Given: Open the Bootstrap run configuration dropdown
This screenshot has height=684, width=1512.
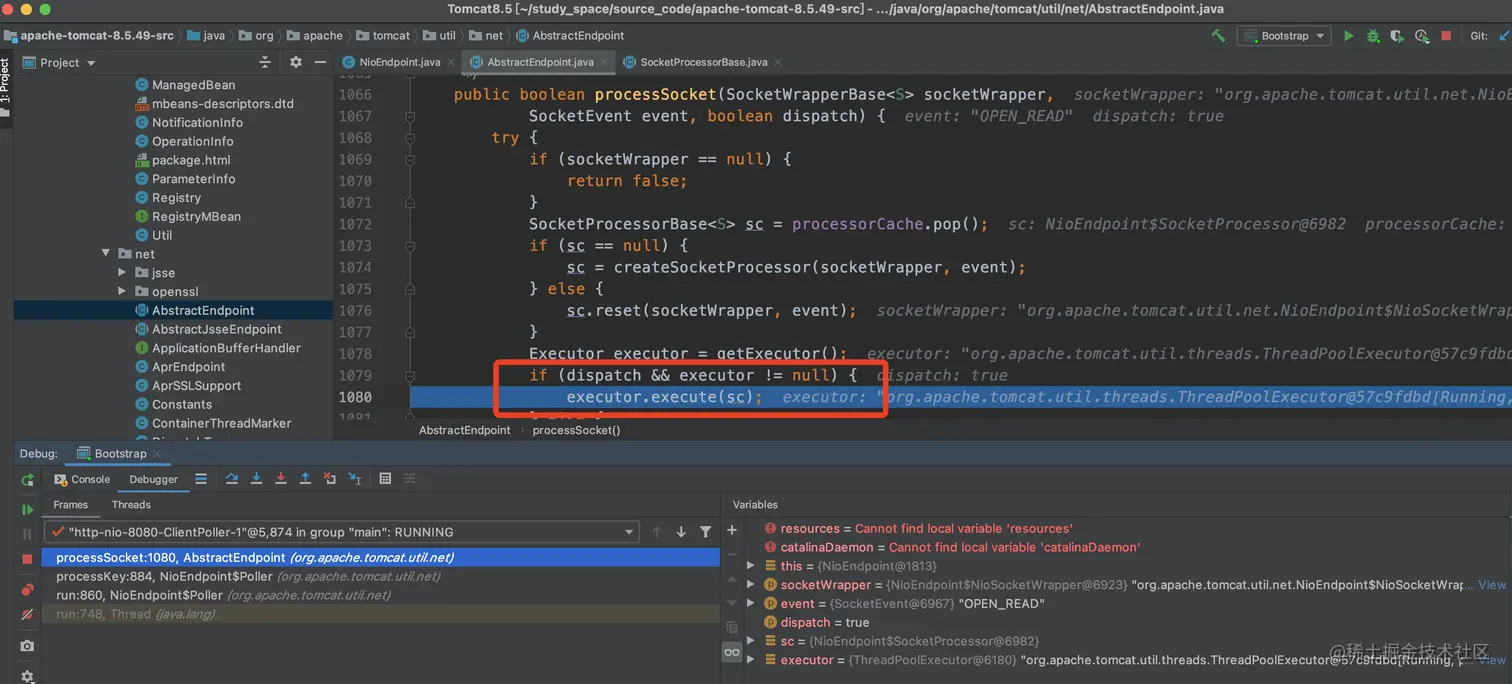Looking at the screenshot, I should 1284,36.
